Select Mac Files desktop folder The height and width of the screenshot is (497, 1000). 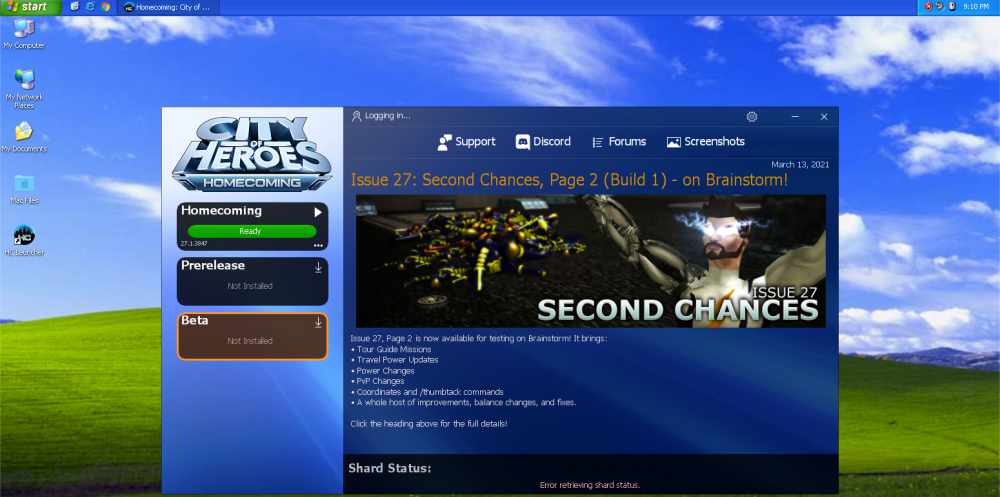(24, 189)
